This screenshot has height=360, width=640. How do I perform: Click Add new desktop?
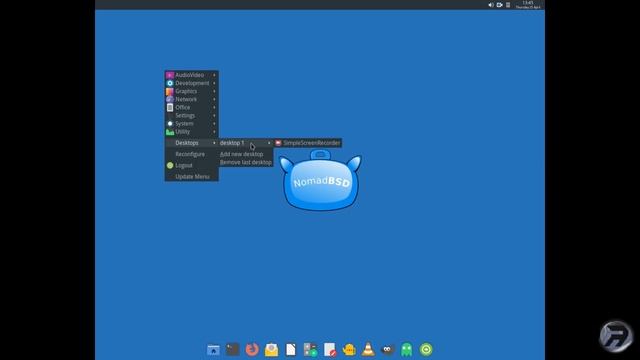click(x=246, y=154)
